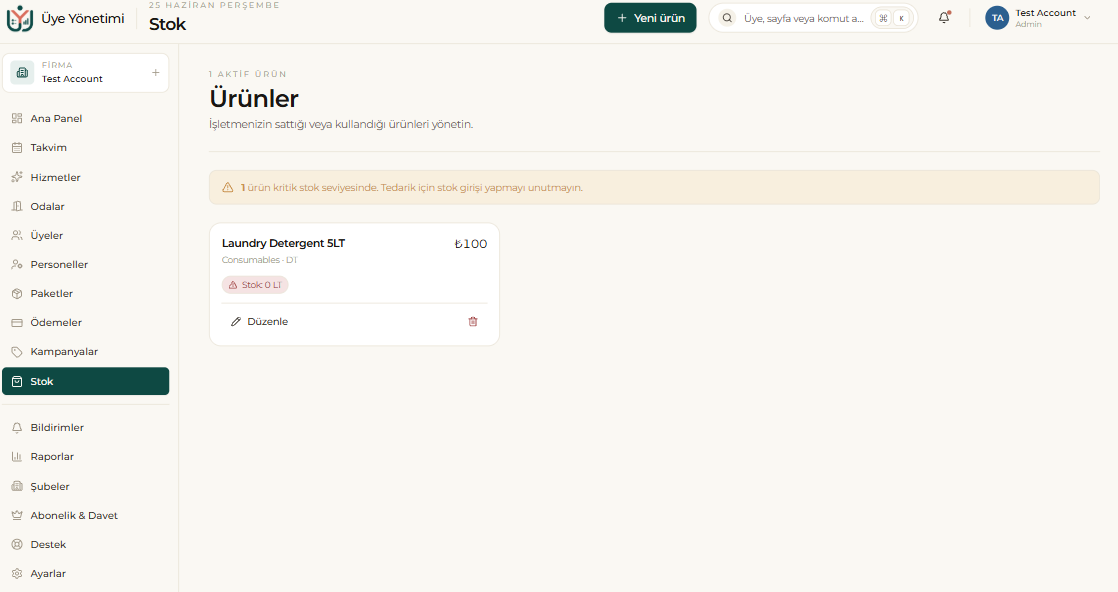The height and width of the screenshot is (592, 1118).
Task: Navigate to Odalar
Action: point(86,206)
